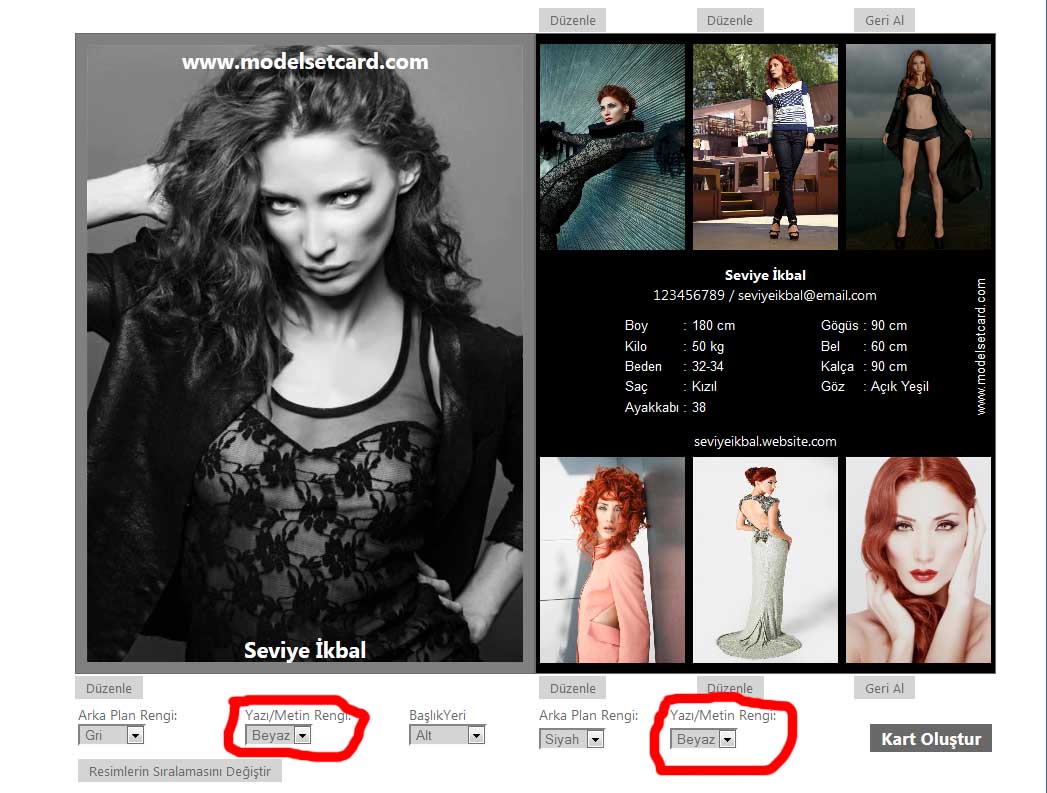Image resolution: width=1047 pixels, height=793 pixels.
Task: Open the left Yazı/Metin Rengi Beyaz dropdown
Action: point(278,735)
